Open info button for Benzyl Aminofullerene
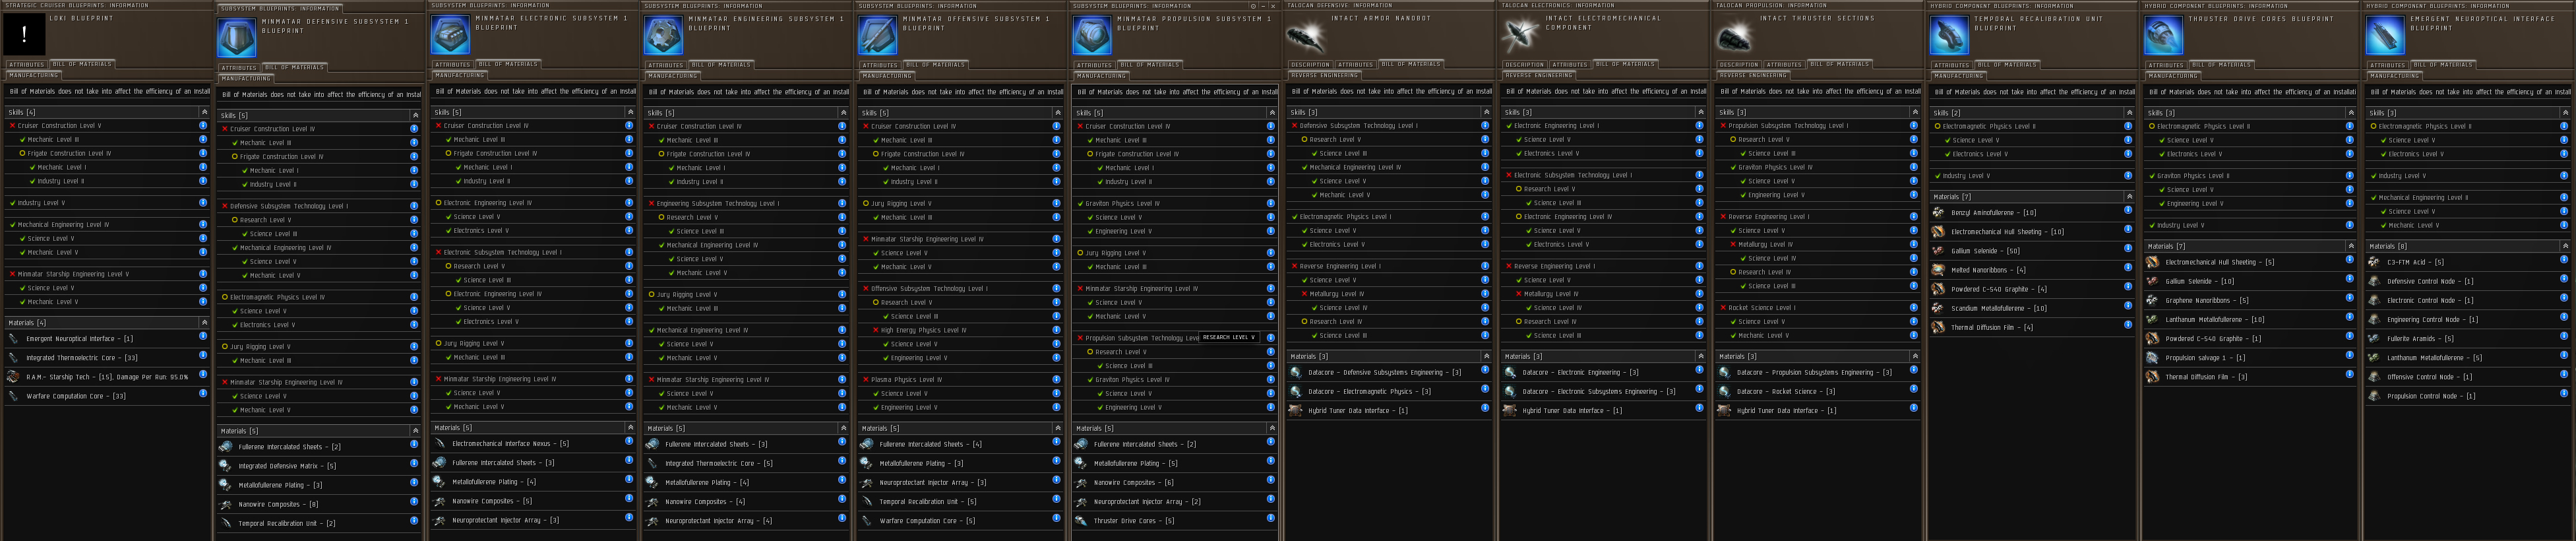Image resolution: width=2576 pixels, height=541 pixels. coord(2128,211)
